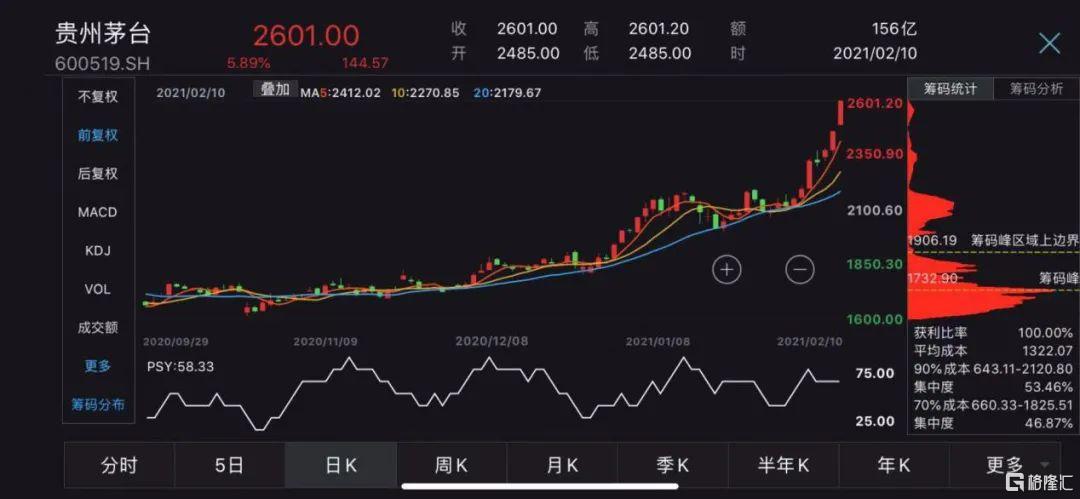Show the MACD indicator
1080x499 pixels.
coord(98,212)
